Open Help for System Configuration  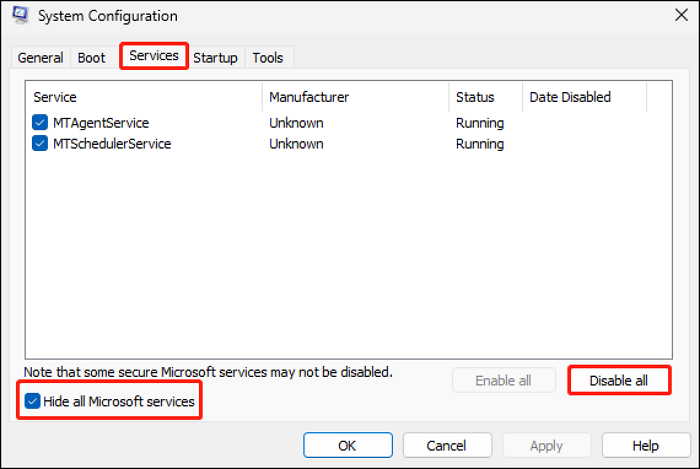click(645, 445)
